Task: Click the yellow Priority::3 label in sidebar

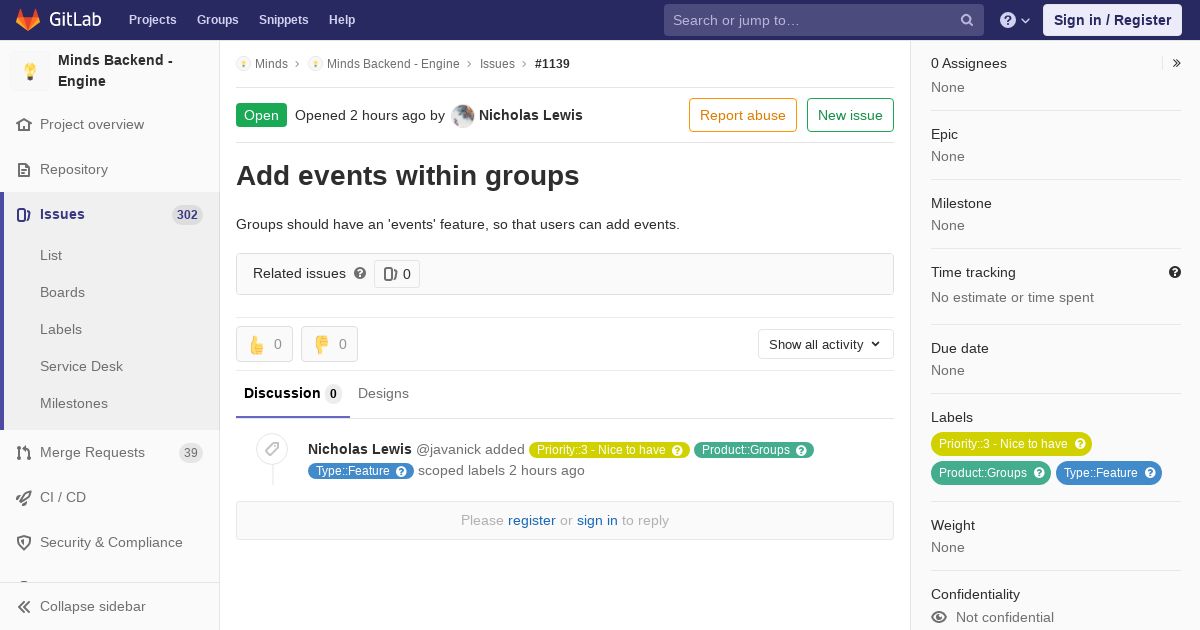Action: [x=1011, y=444]
